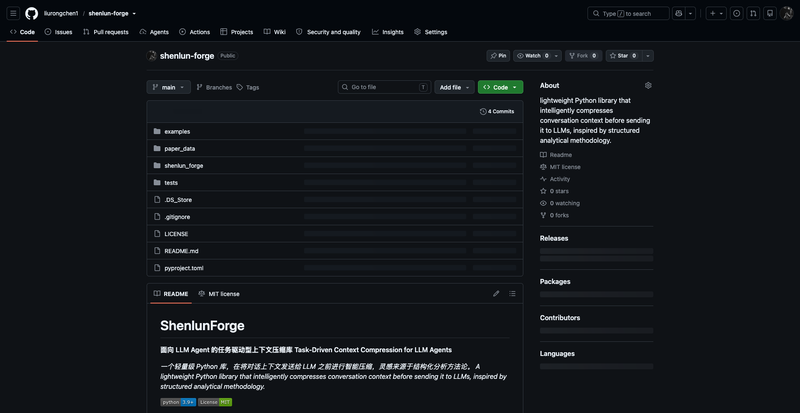The image size is (800, 413).
Task: Open the Copilot icon button
Action: click(x=678, y=14)
